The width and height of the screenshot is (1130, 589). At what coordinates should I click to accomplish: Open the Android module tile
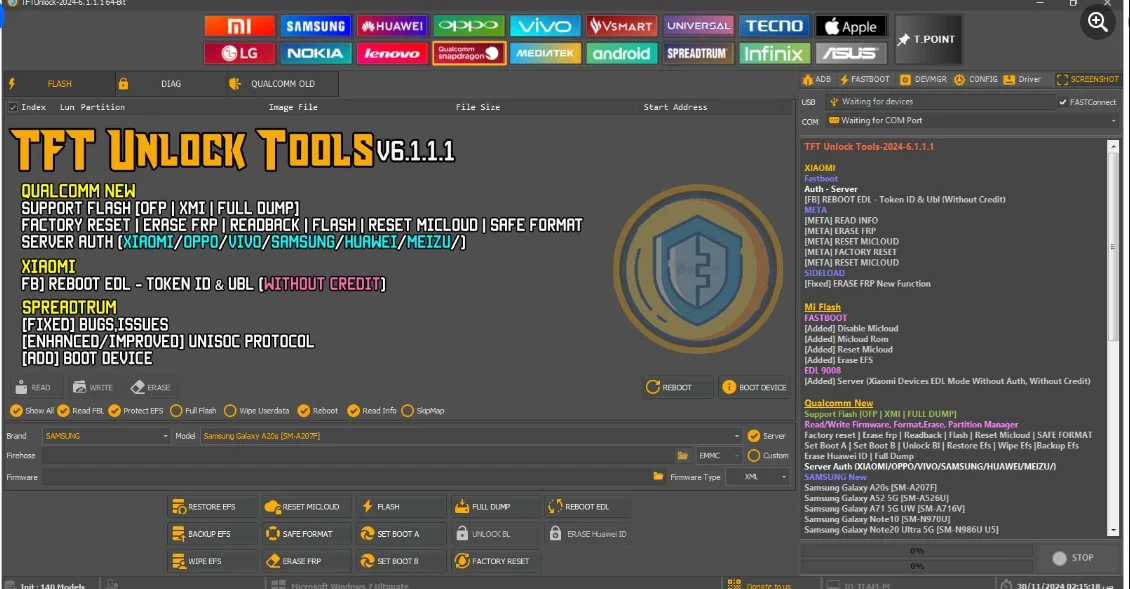[x=621, y=53]
